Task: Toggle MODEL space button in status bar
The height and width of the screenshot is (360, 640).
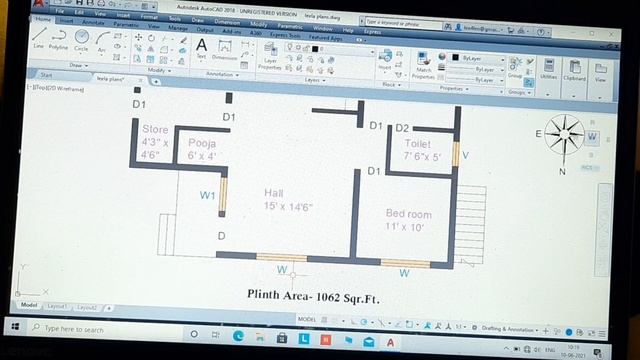Action: [307, 319]
